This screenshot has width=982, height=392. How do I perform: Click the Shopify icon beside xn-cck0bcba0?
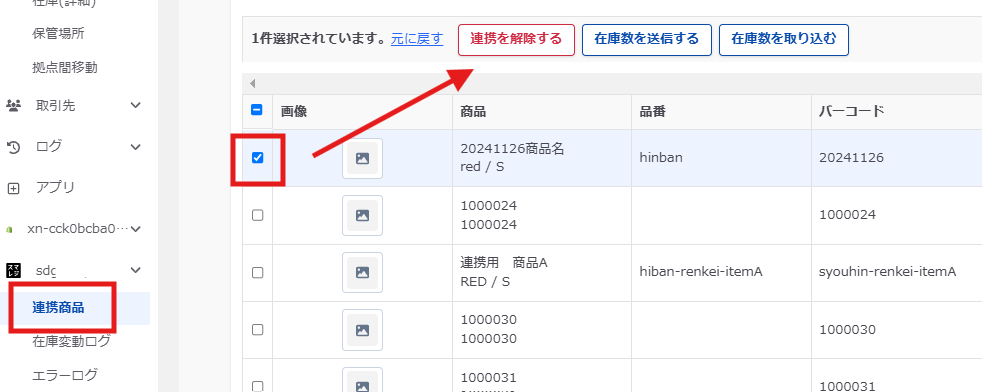[9, 229]
